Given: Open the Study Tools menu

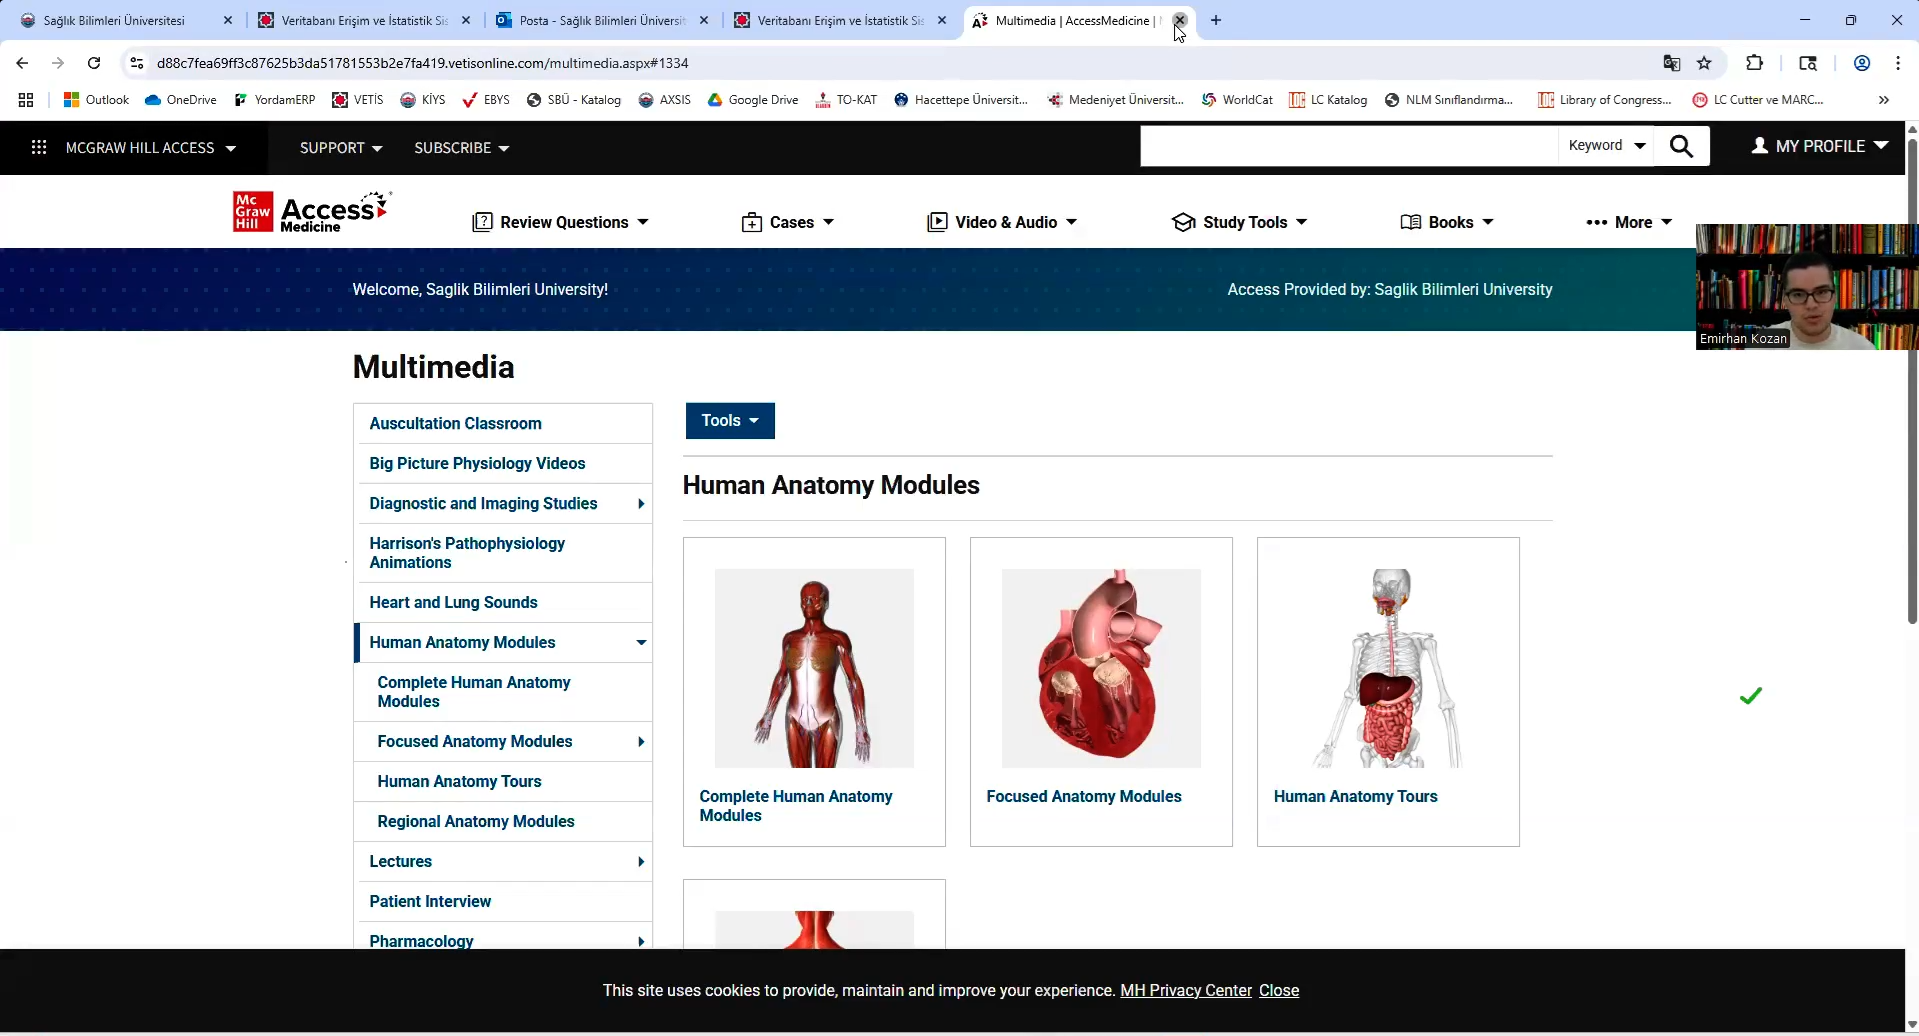Looking at the screenshot, I should click(1239, 222).
